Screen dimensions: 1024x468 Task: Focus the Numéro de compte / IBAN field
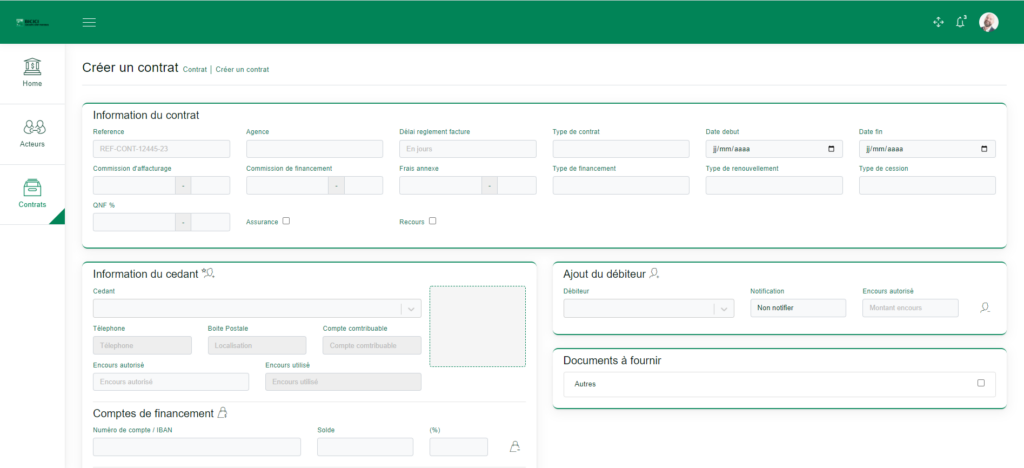(196, 447)
